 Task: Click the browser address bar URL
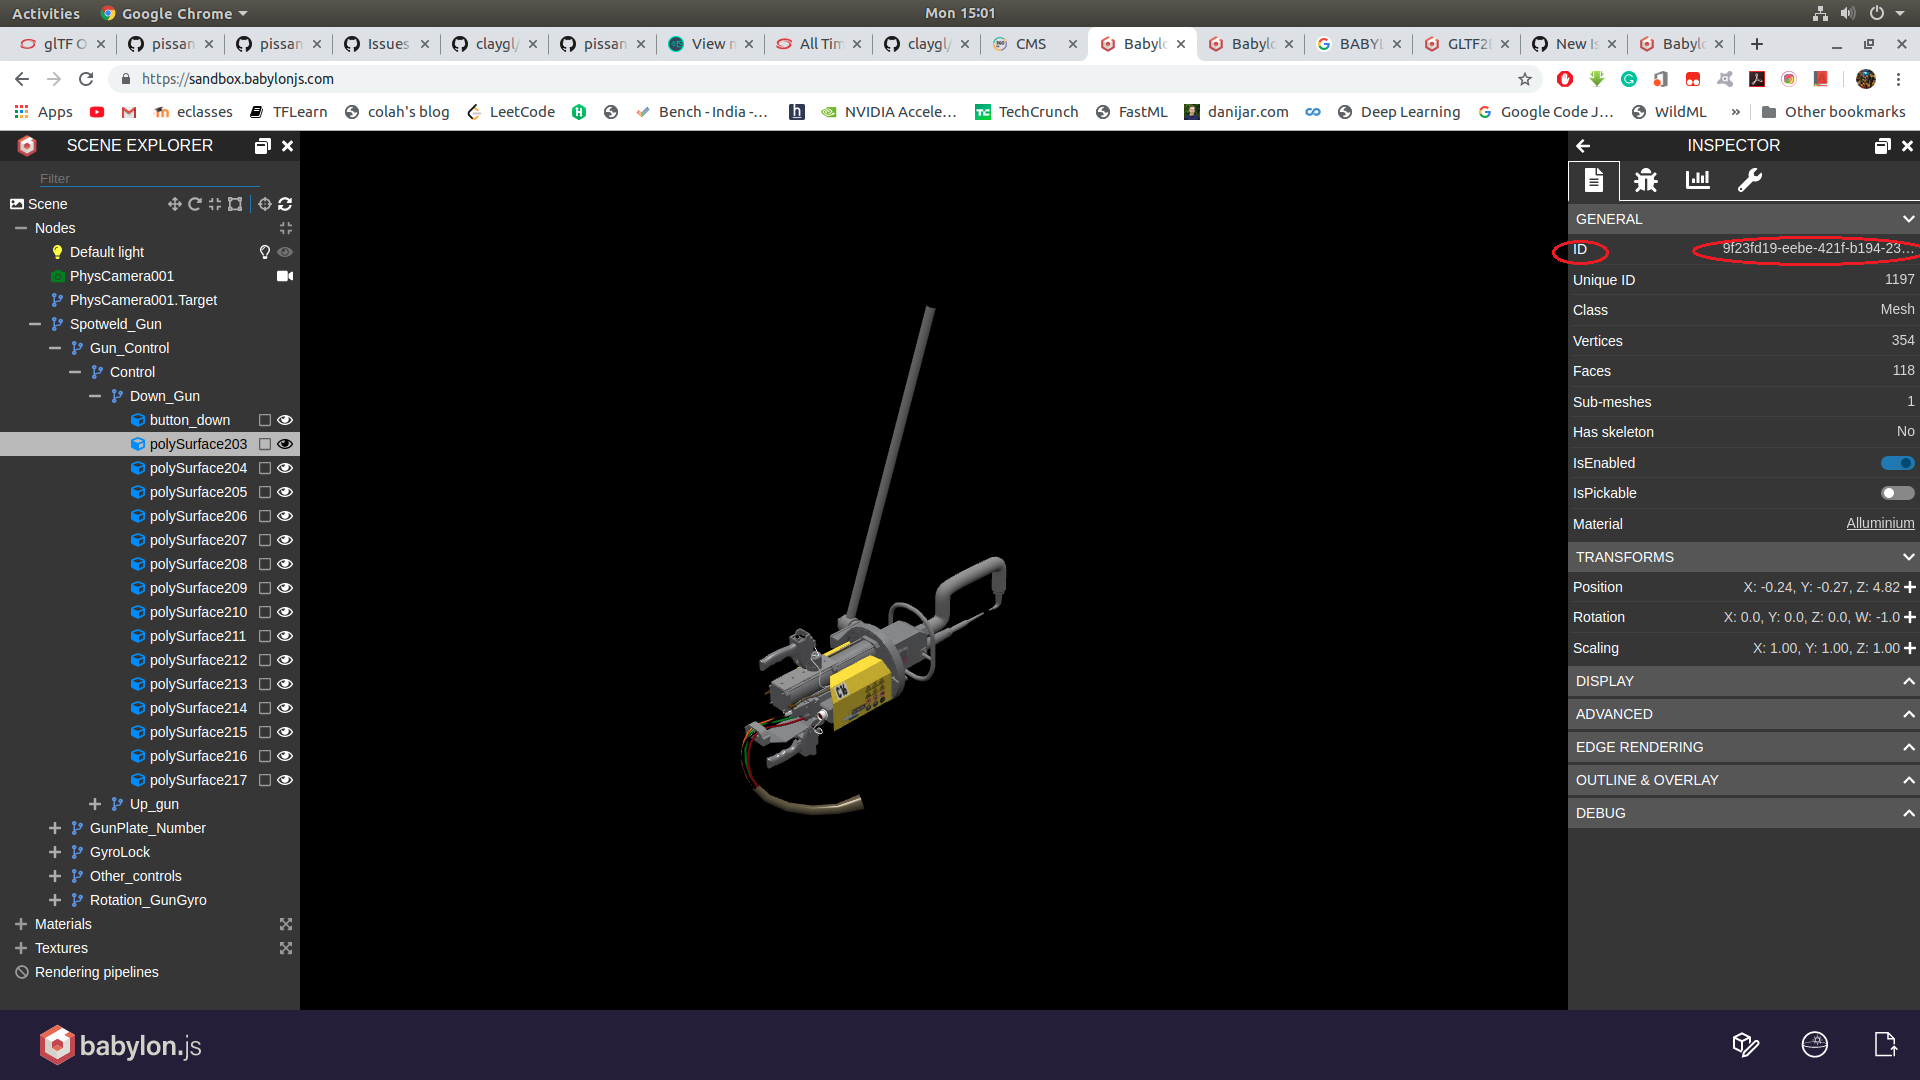(238, 79)
